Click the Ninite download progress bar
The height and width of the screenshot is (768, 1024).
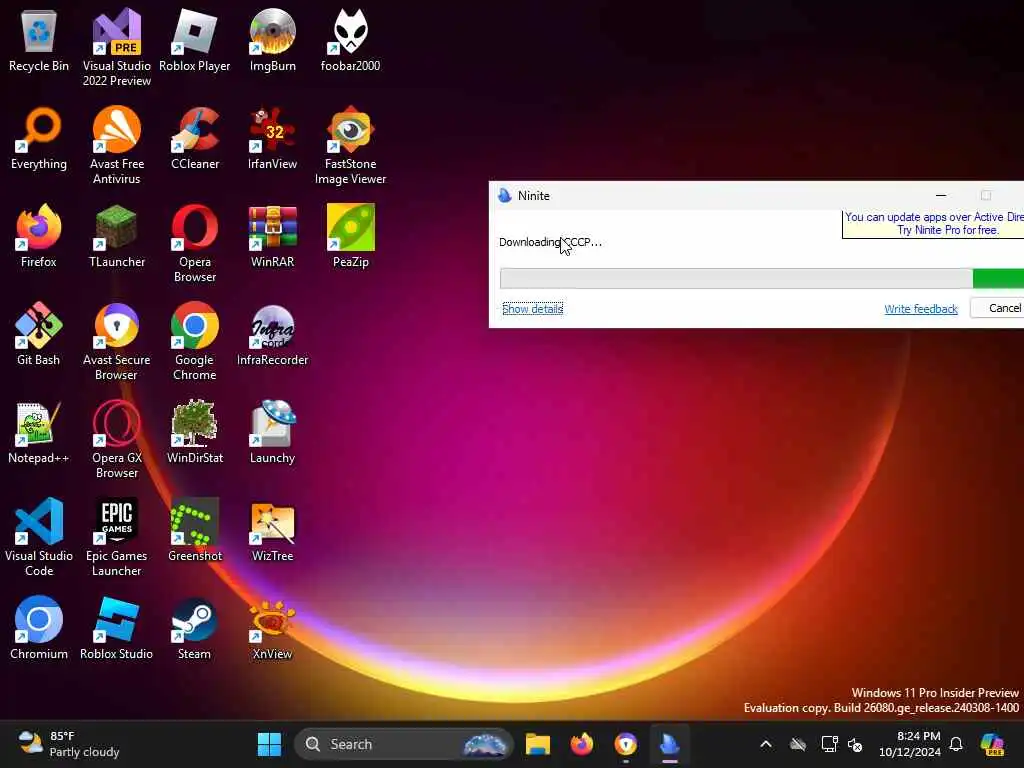click(x=761, y=278)
